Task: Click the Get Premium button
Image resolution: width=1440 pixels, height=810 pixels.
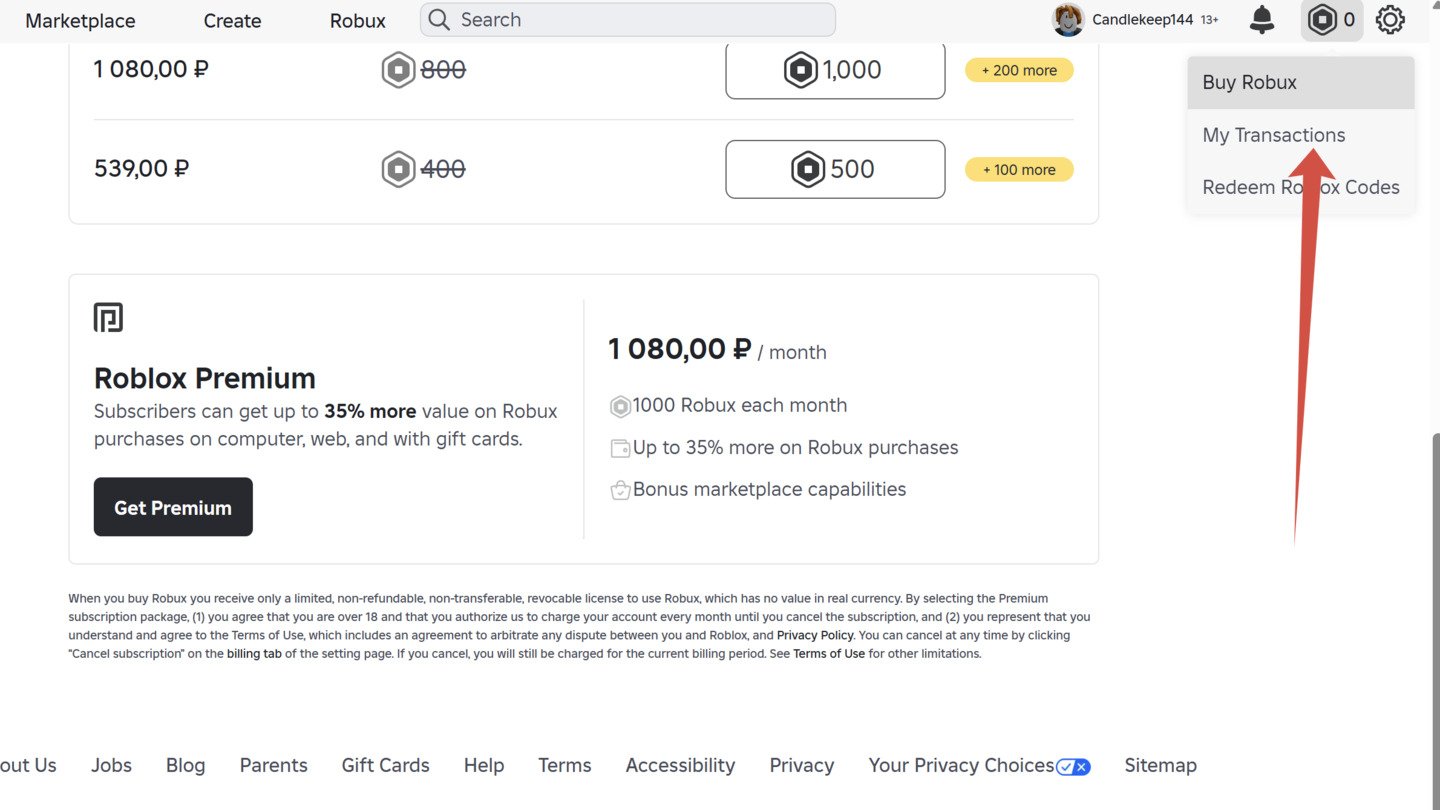Action: (x=173, y=507)
